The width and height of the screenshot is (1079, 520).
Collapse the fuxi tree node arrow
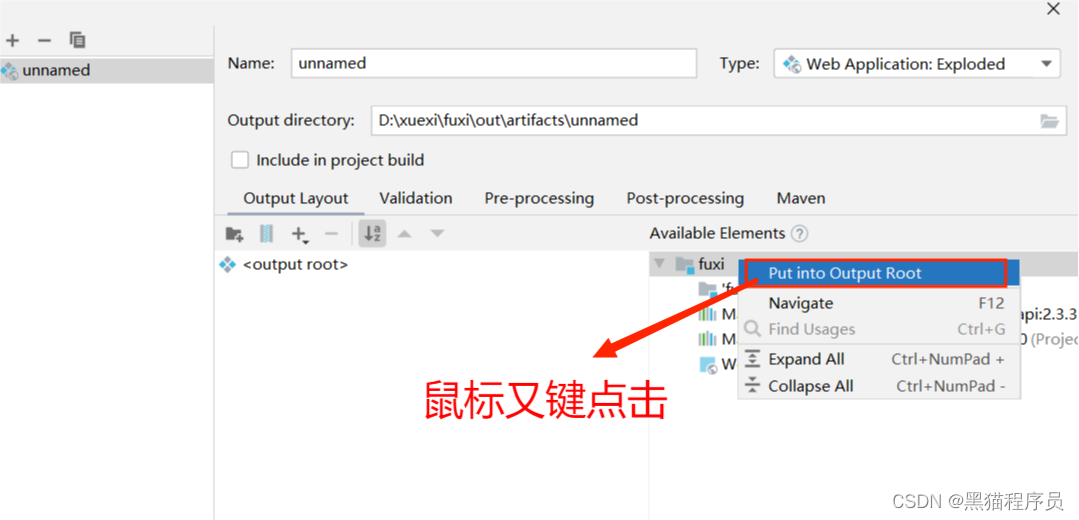point(660,263)
